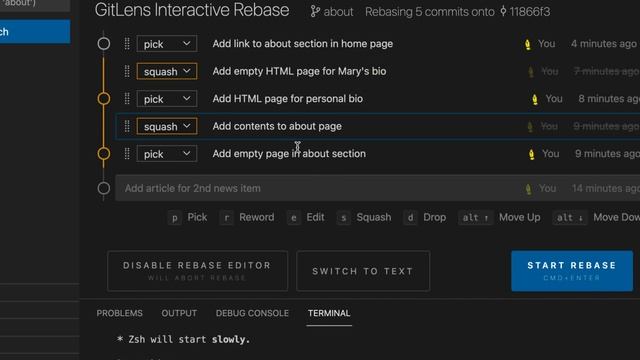640x360 pixels.
Task: Click the graph node of 'Add article for 2nd news item'
Action: (x=104, y=188)
